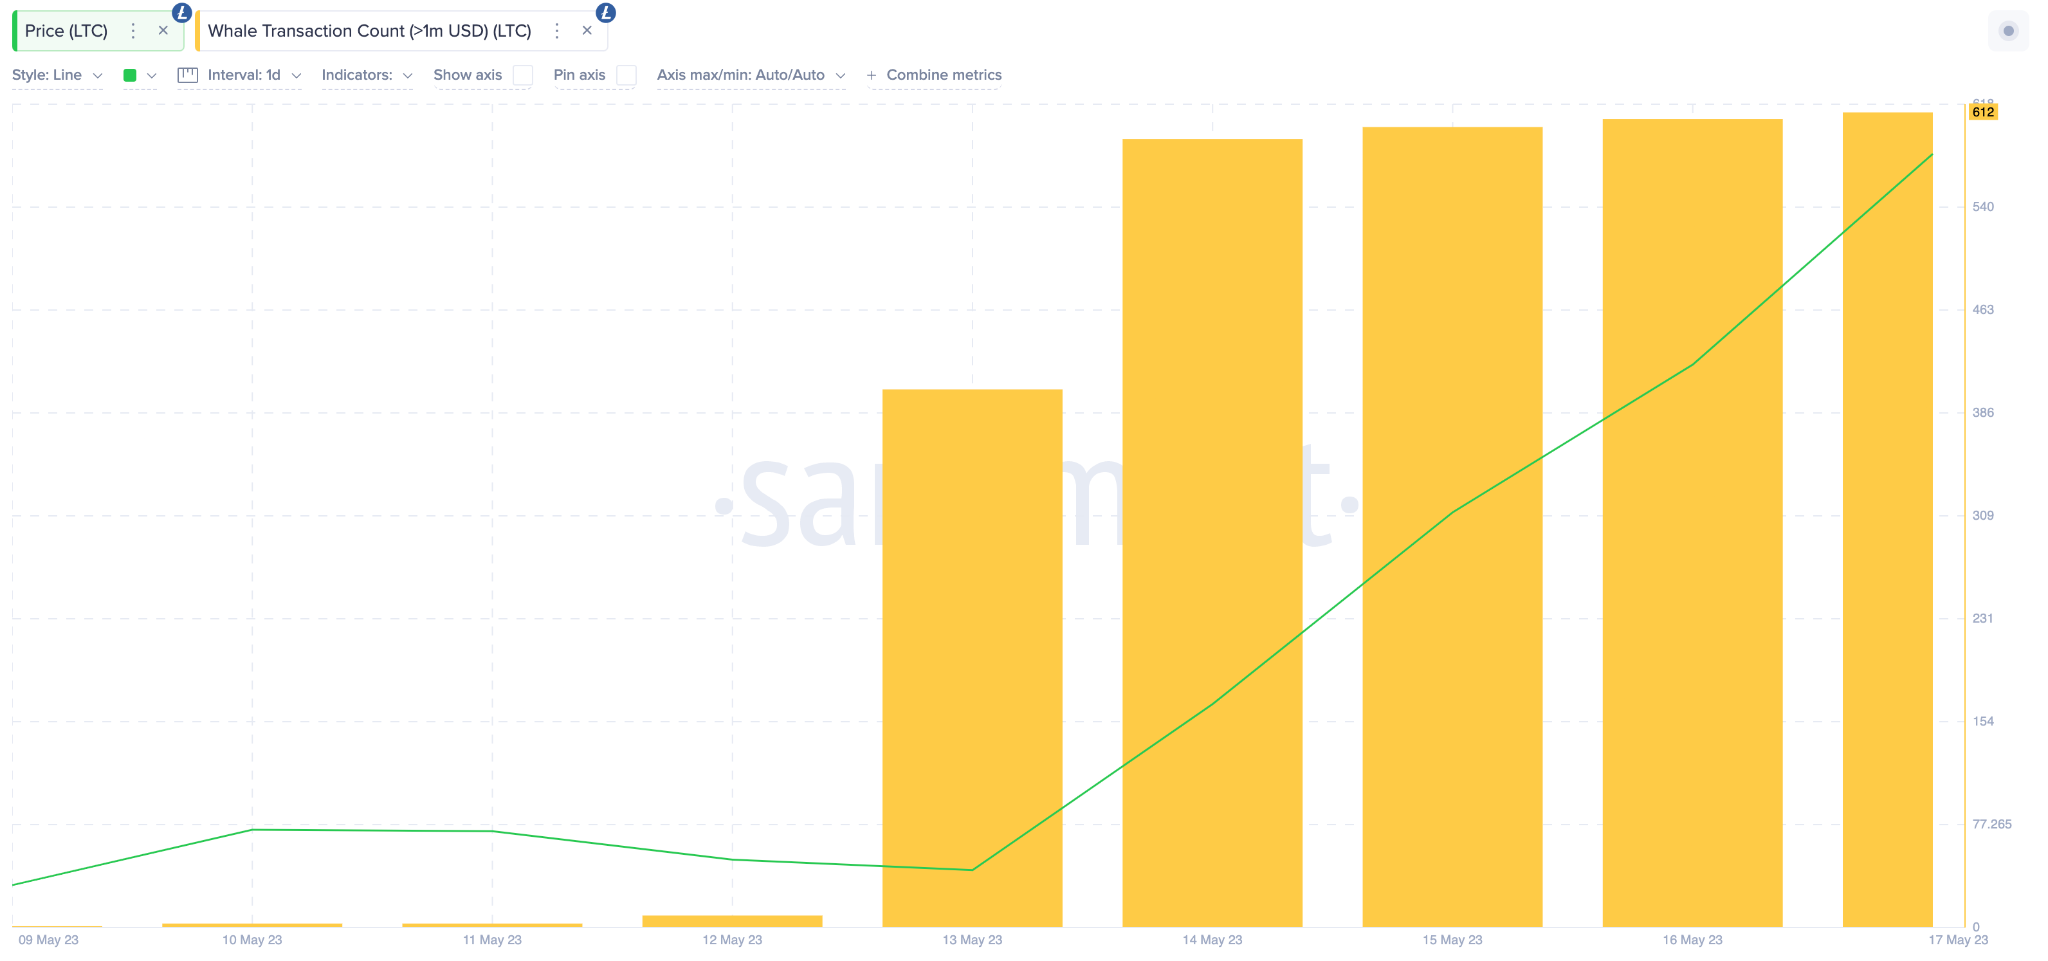Screen dimensions: 2048x961
Task: Click the interval ruler icon
Action: coord(187,75)
